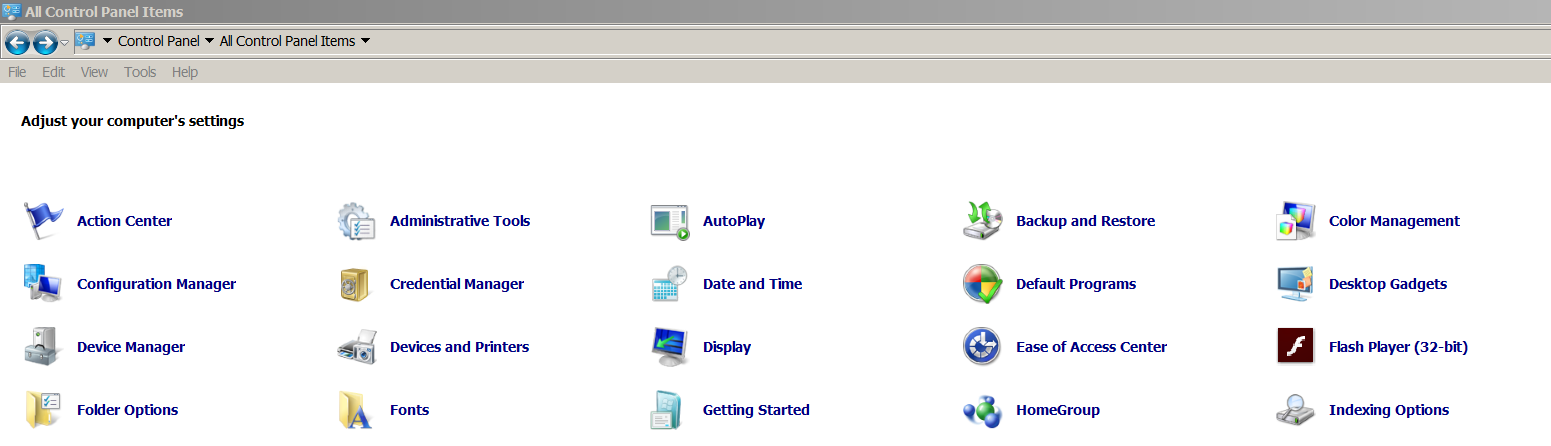This screenshot has width=1551, height=446.
Task: Open the Getting Started icon
Action: [x=669, y=410]
